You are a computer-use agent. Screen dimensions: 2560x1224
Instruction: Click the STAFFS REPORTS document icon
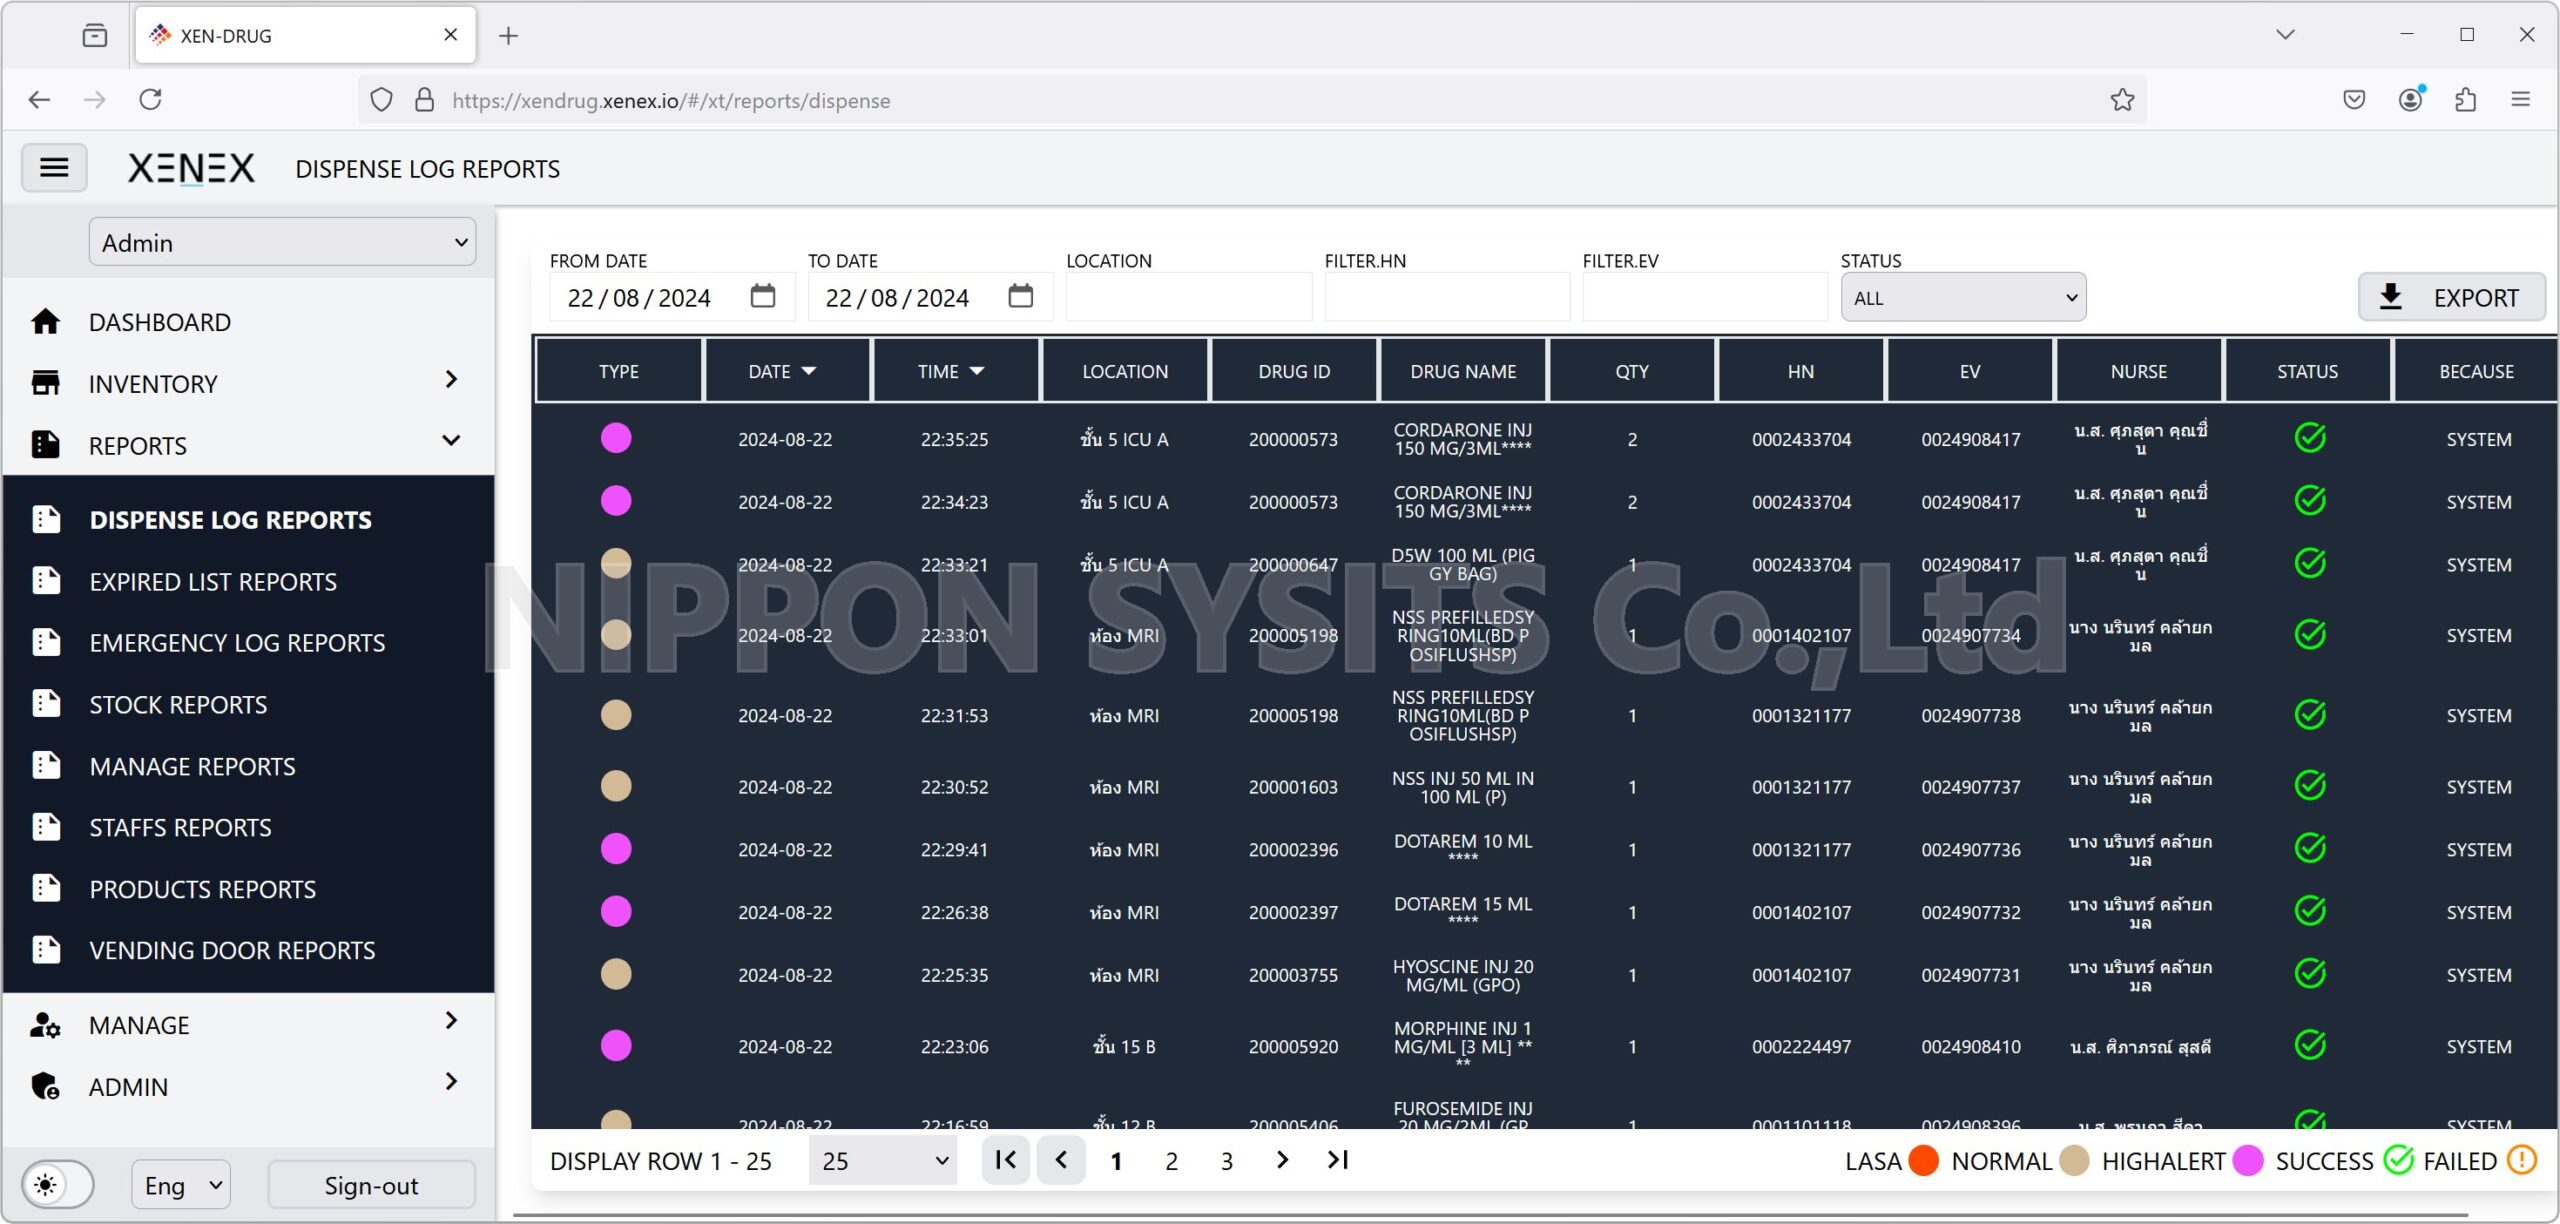[x=45, y=826]
